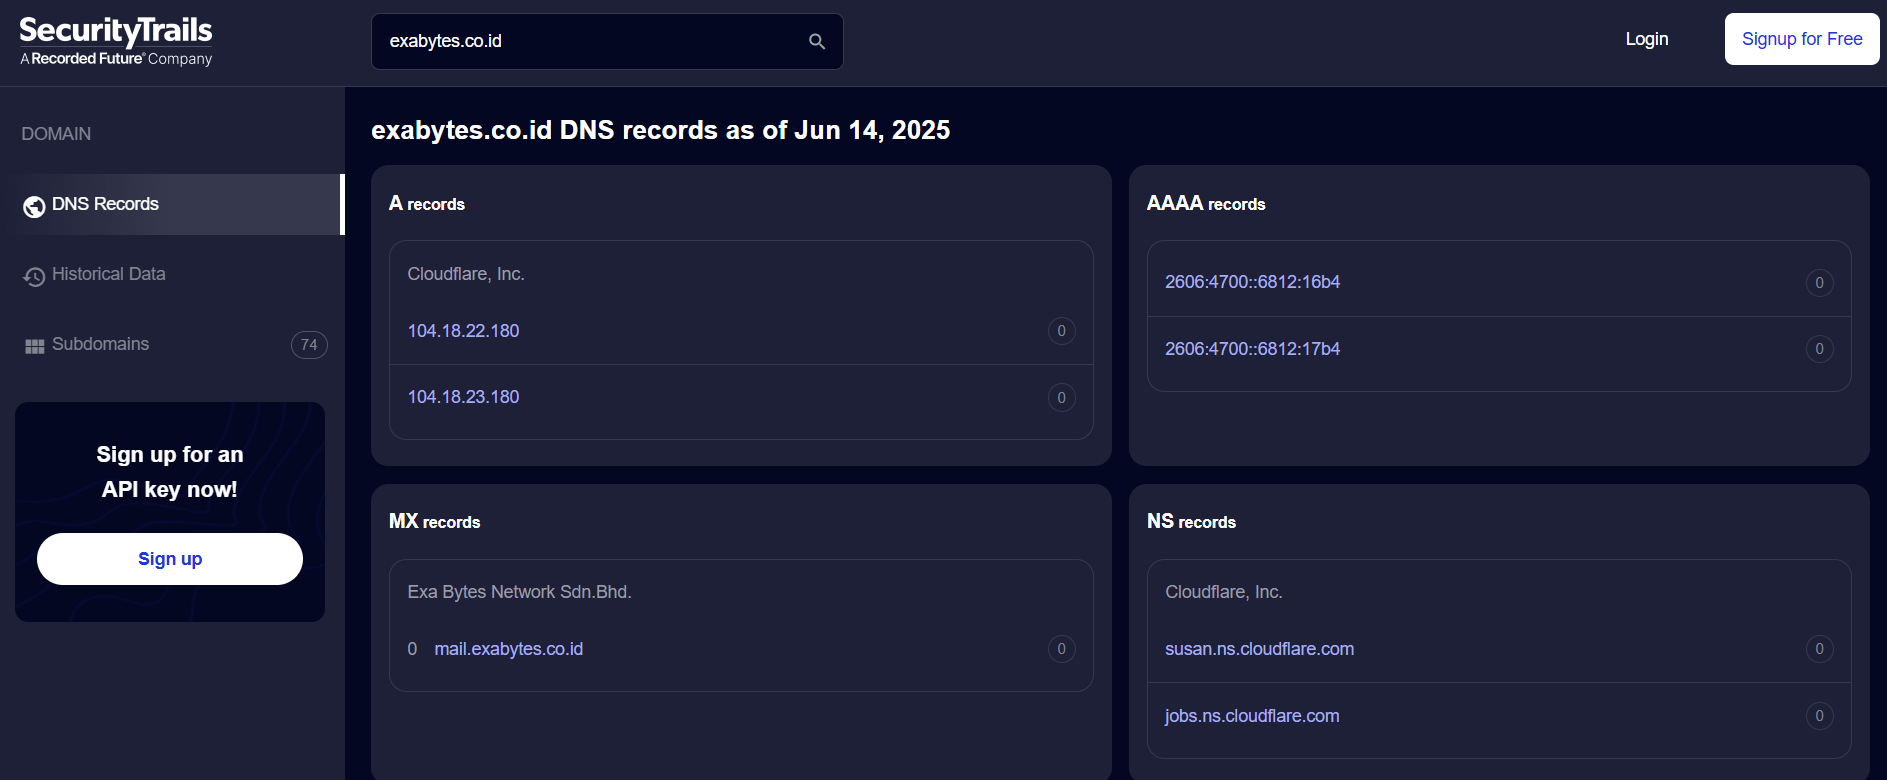Open MX record mail.exabytes.co.id

click(508, 649)
